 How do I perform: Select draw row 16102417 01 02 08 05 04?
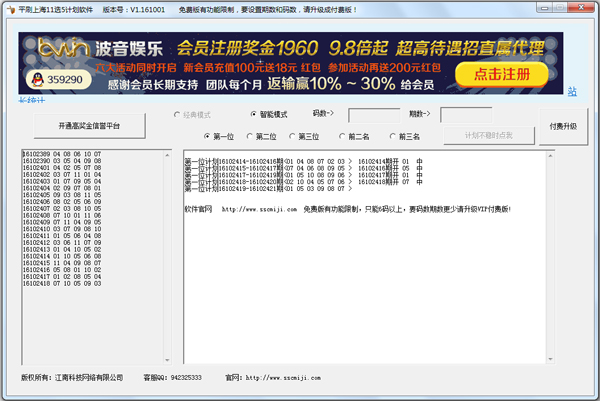pyautogui.click(x=62, y=277)
